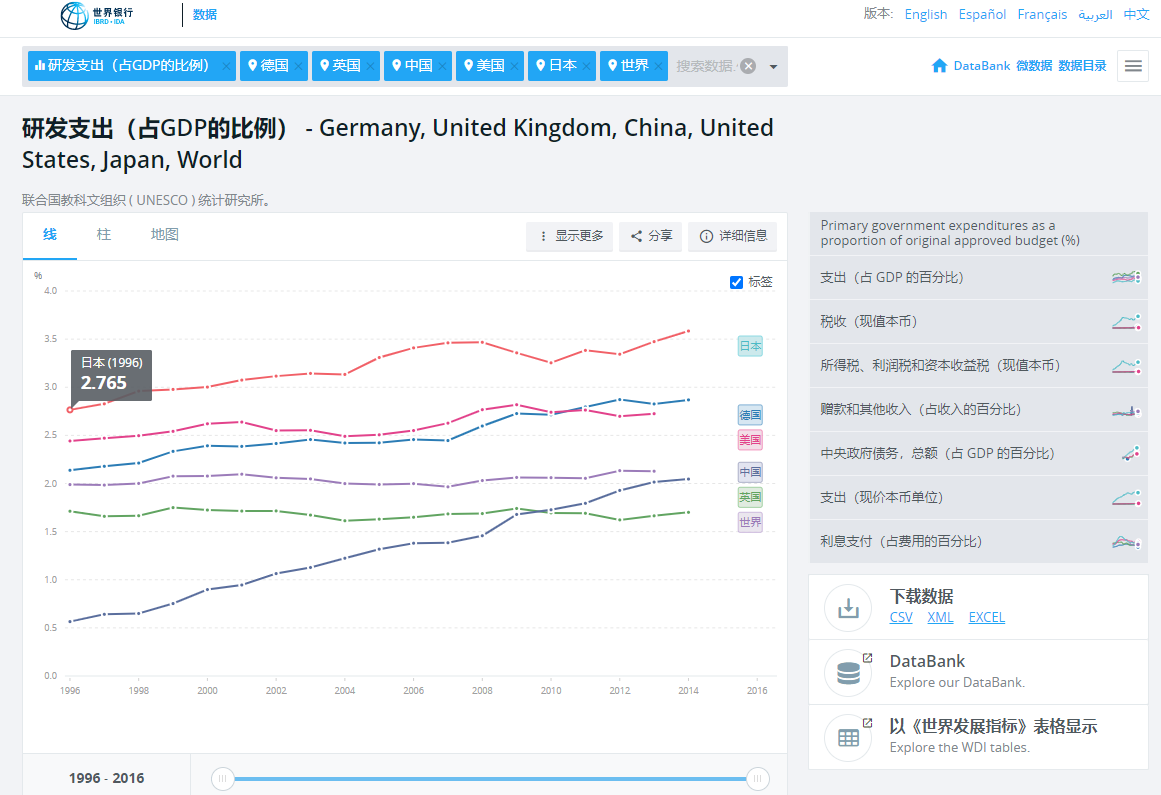Click the right handle of year slider

758,778
